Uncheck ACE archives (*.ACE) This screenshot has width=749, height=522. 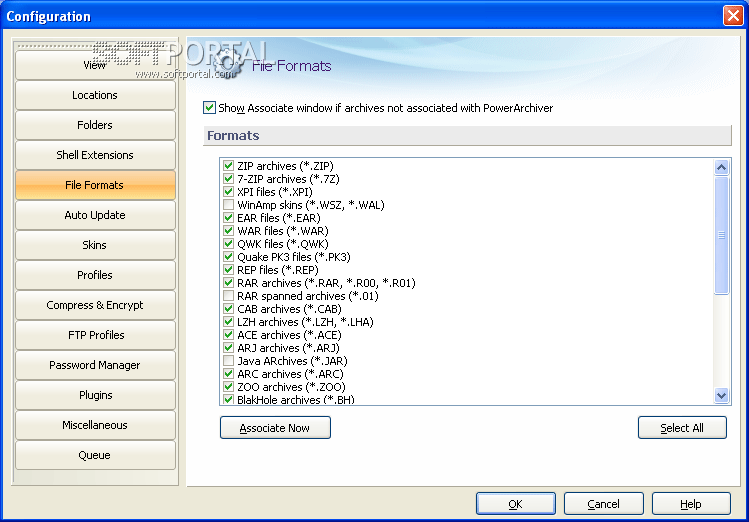click(228, 335)
